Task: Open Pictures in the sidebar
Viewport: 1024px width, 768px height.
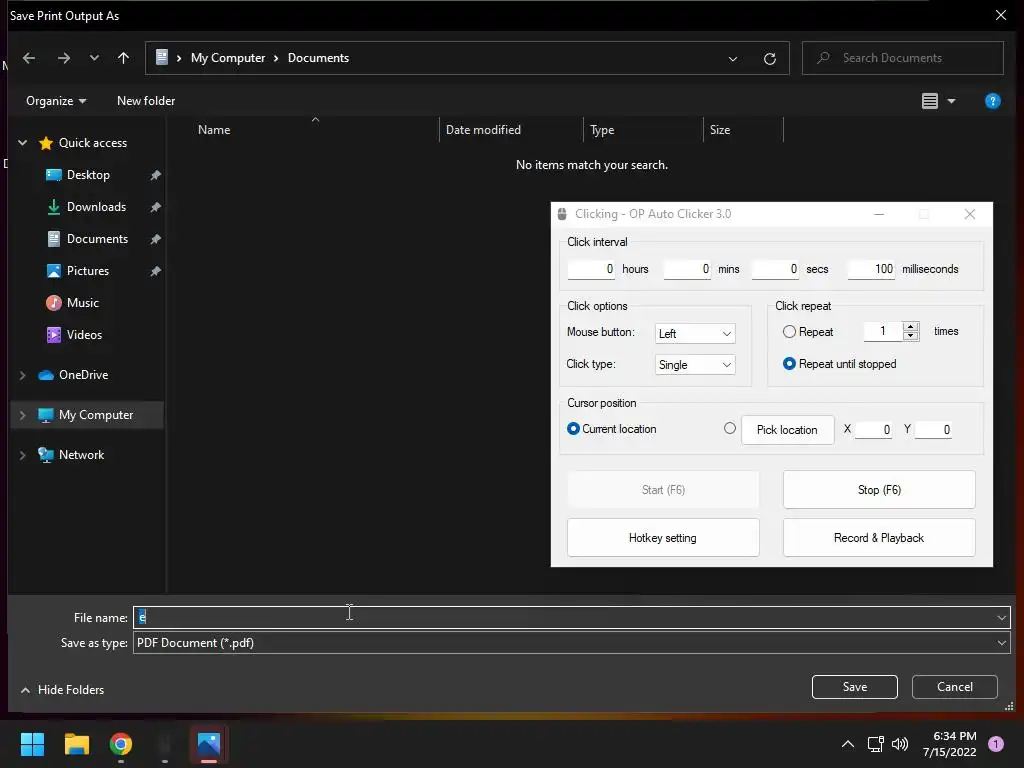Action: pos(88,271)
